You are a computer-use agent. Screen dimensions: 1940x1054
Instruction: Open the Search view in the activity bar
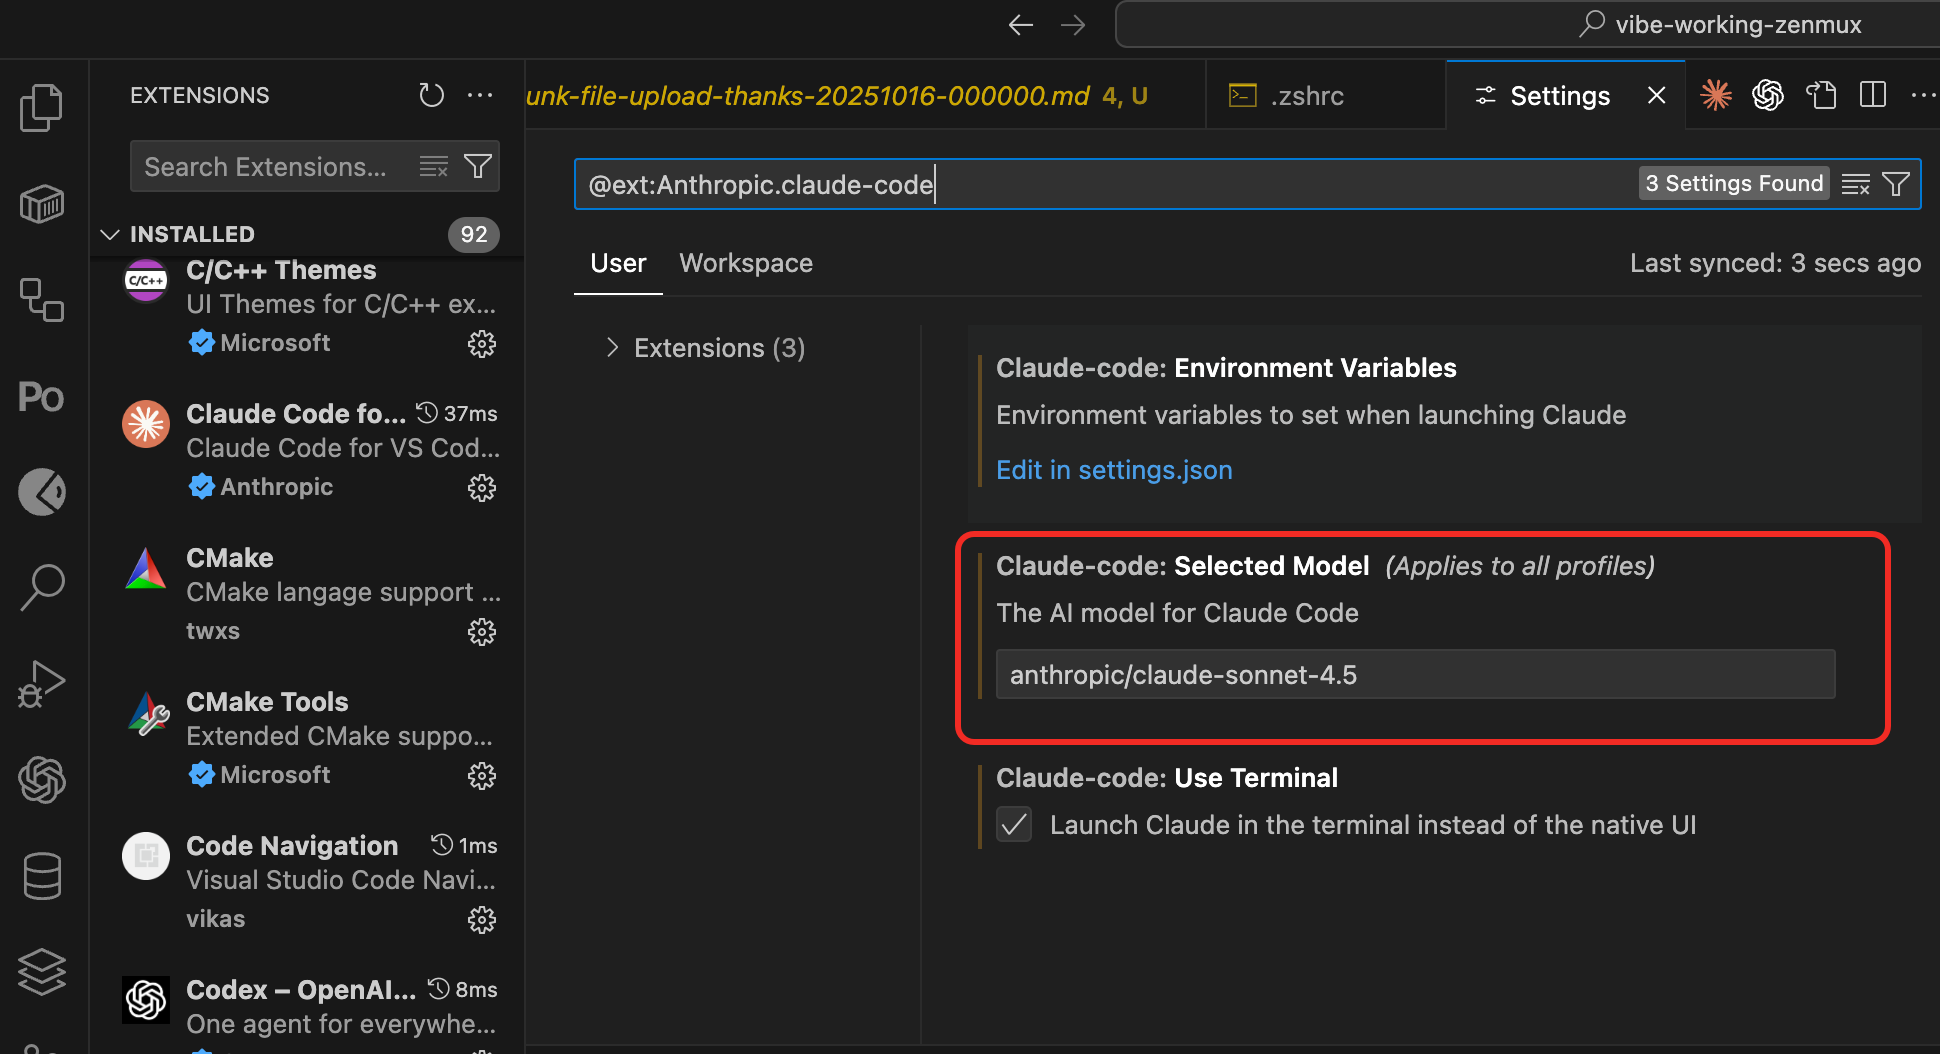click(41, 587)
